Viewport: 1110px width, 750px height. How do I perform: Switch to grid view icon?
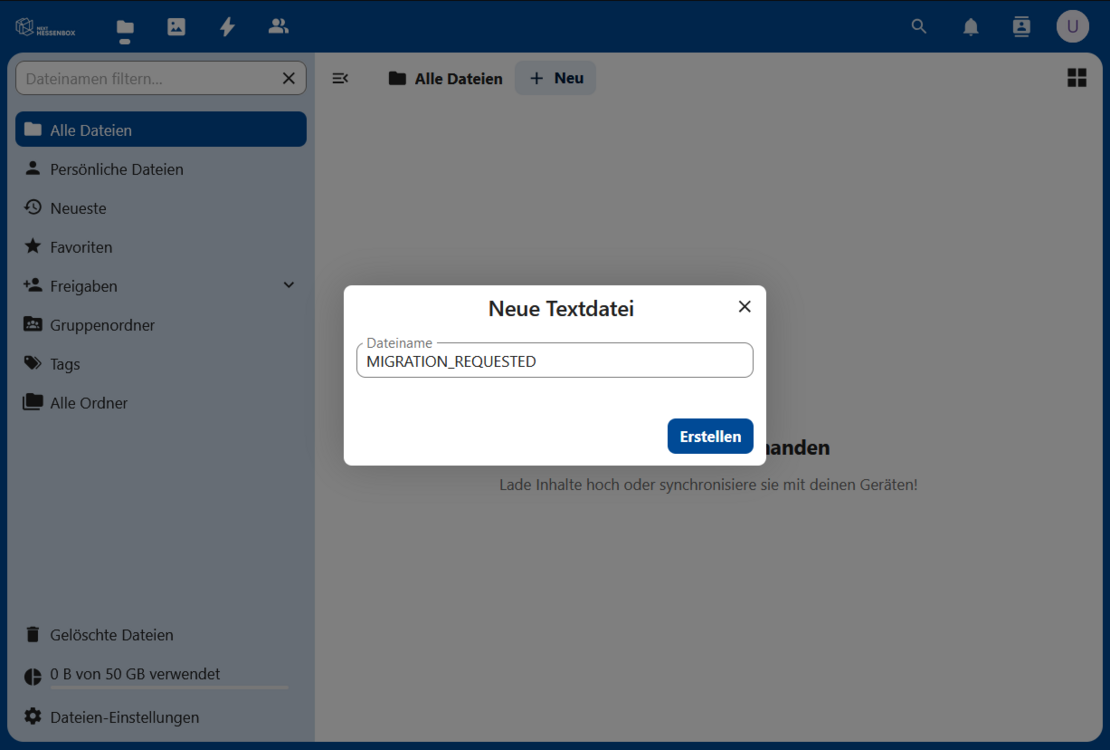1076,78
